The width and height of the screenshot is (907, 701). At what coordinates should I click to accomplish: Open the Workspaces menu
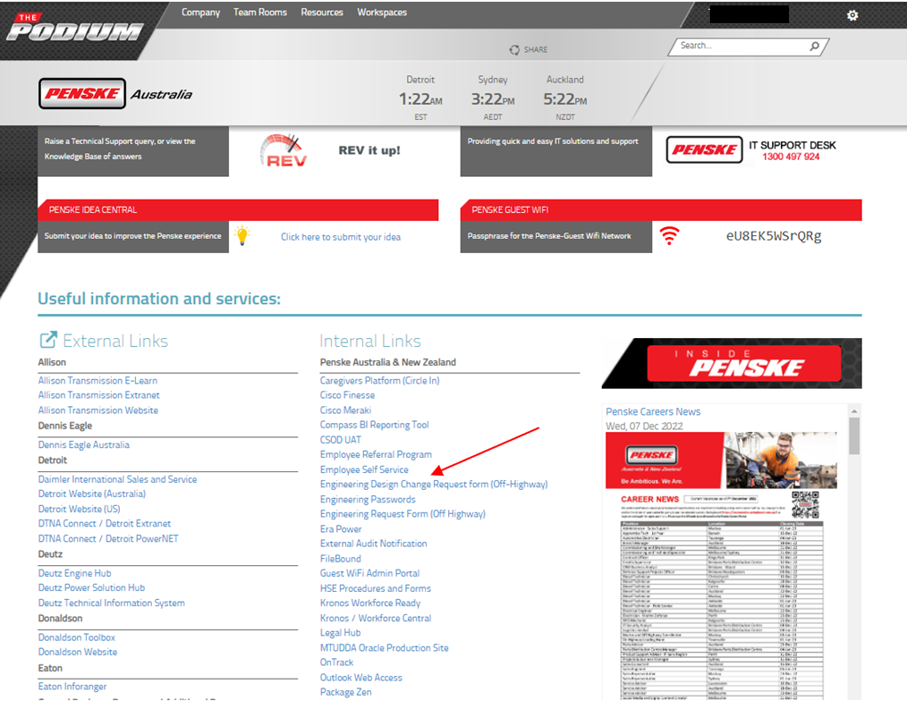coord(382,12)
